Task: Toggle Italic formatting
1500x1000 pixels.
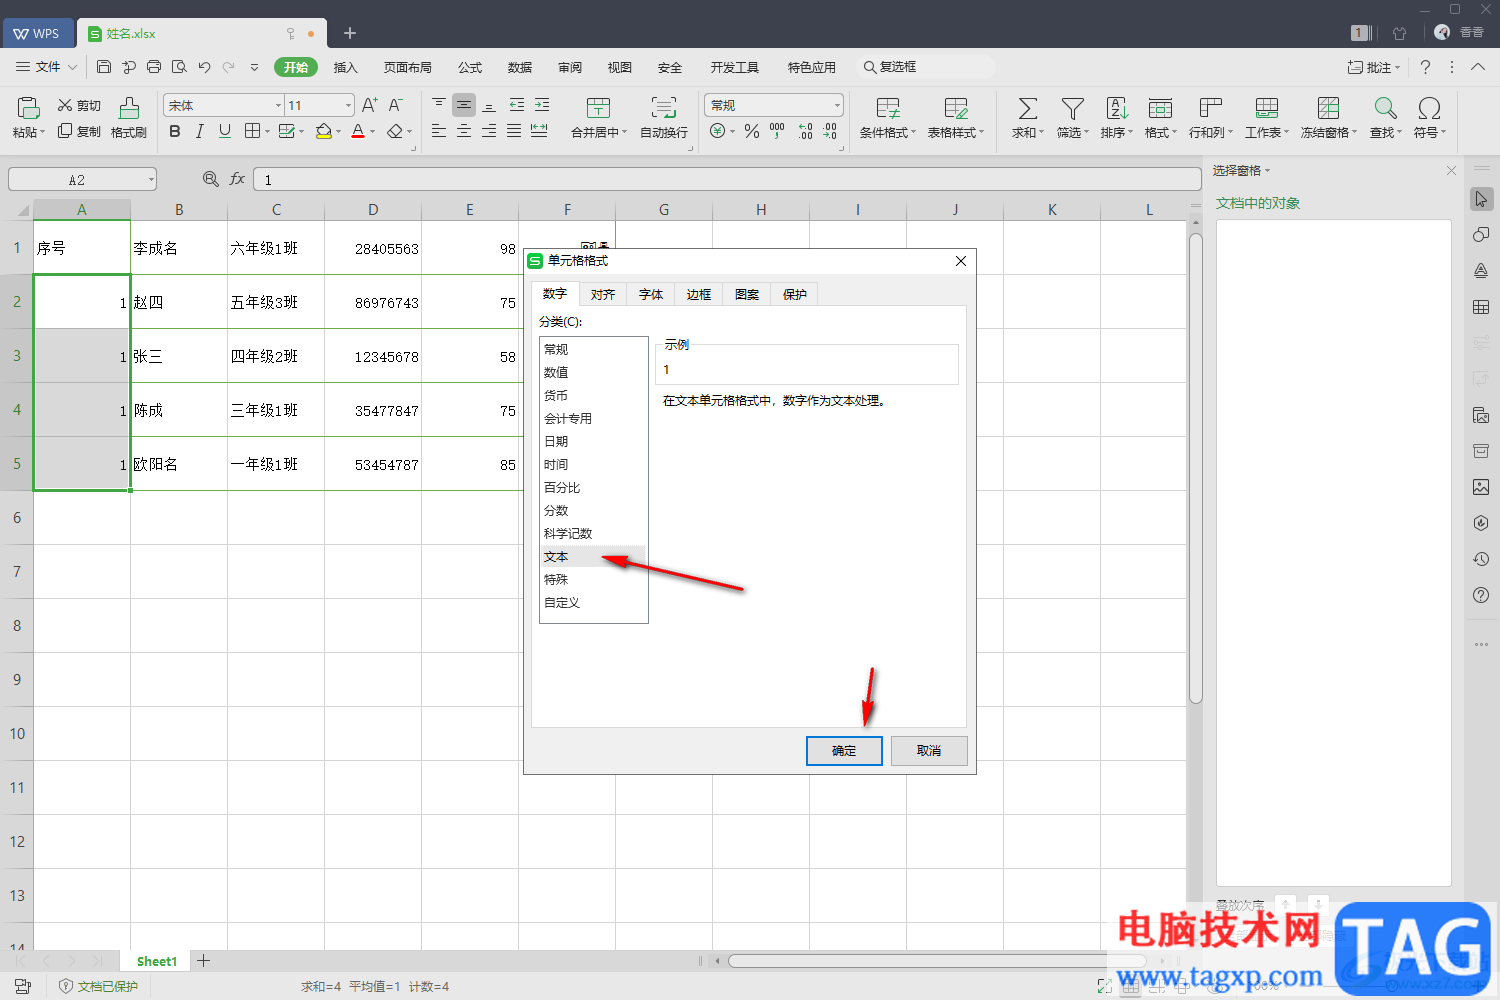Action: pyautogui.click(x=200, y=131)
